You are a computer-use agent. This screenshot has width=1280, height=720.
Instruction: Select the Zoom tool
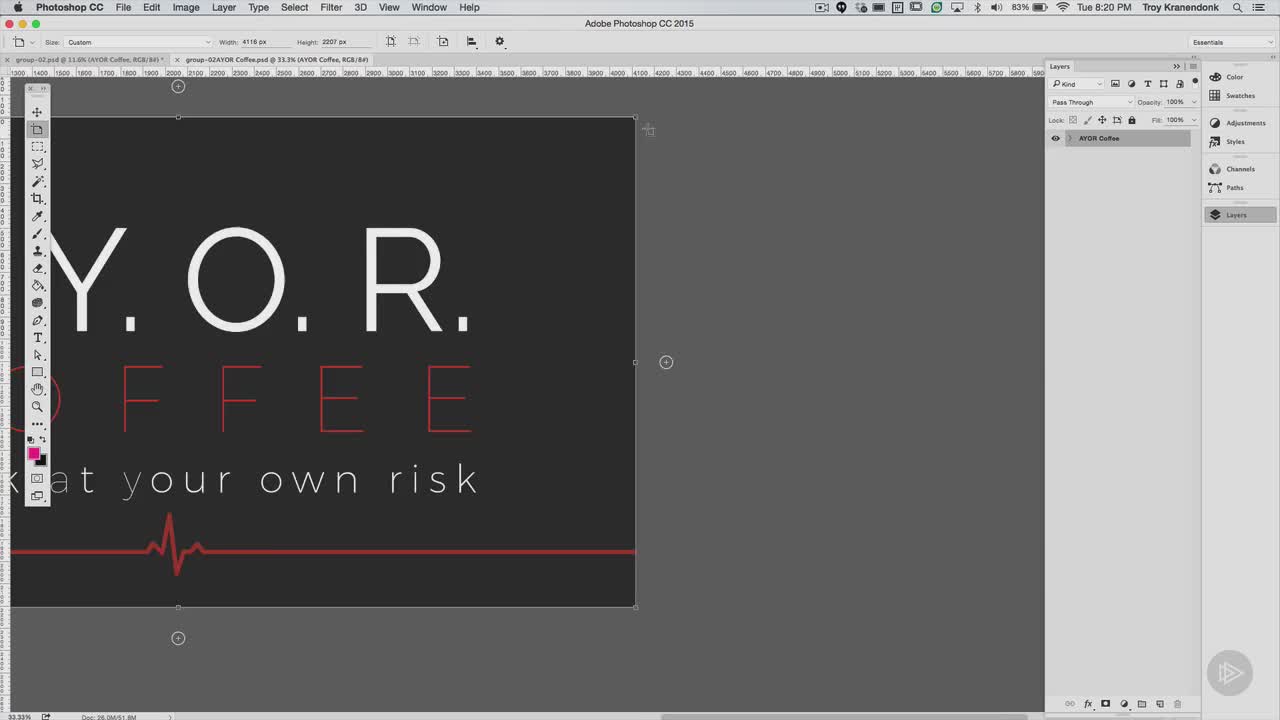click(x=37, y=407)
